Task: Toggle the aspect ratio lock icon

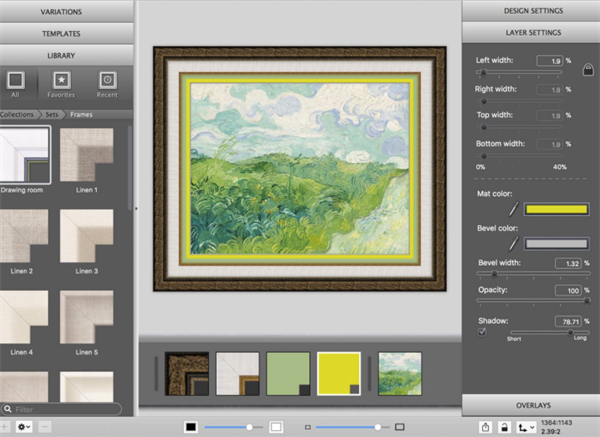Action: 504,427
